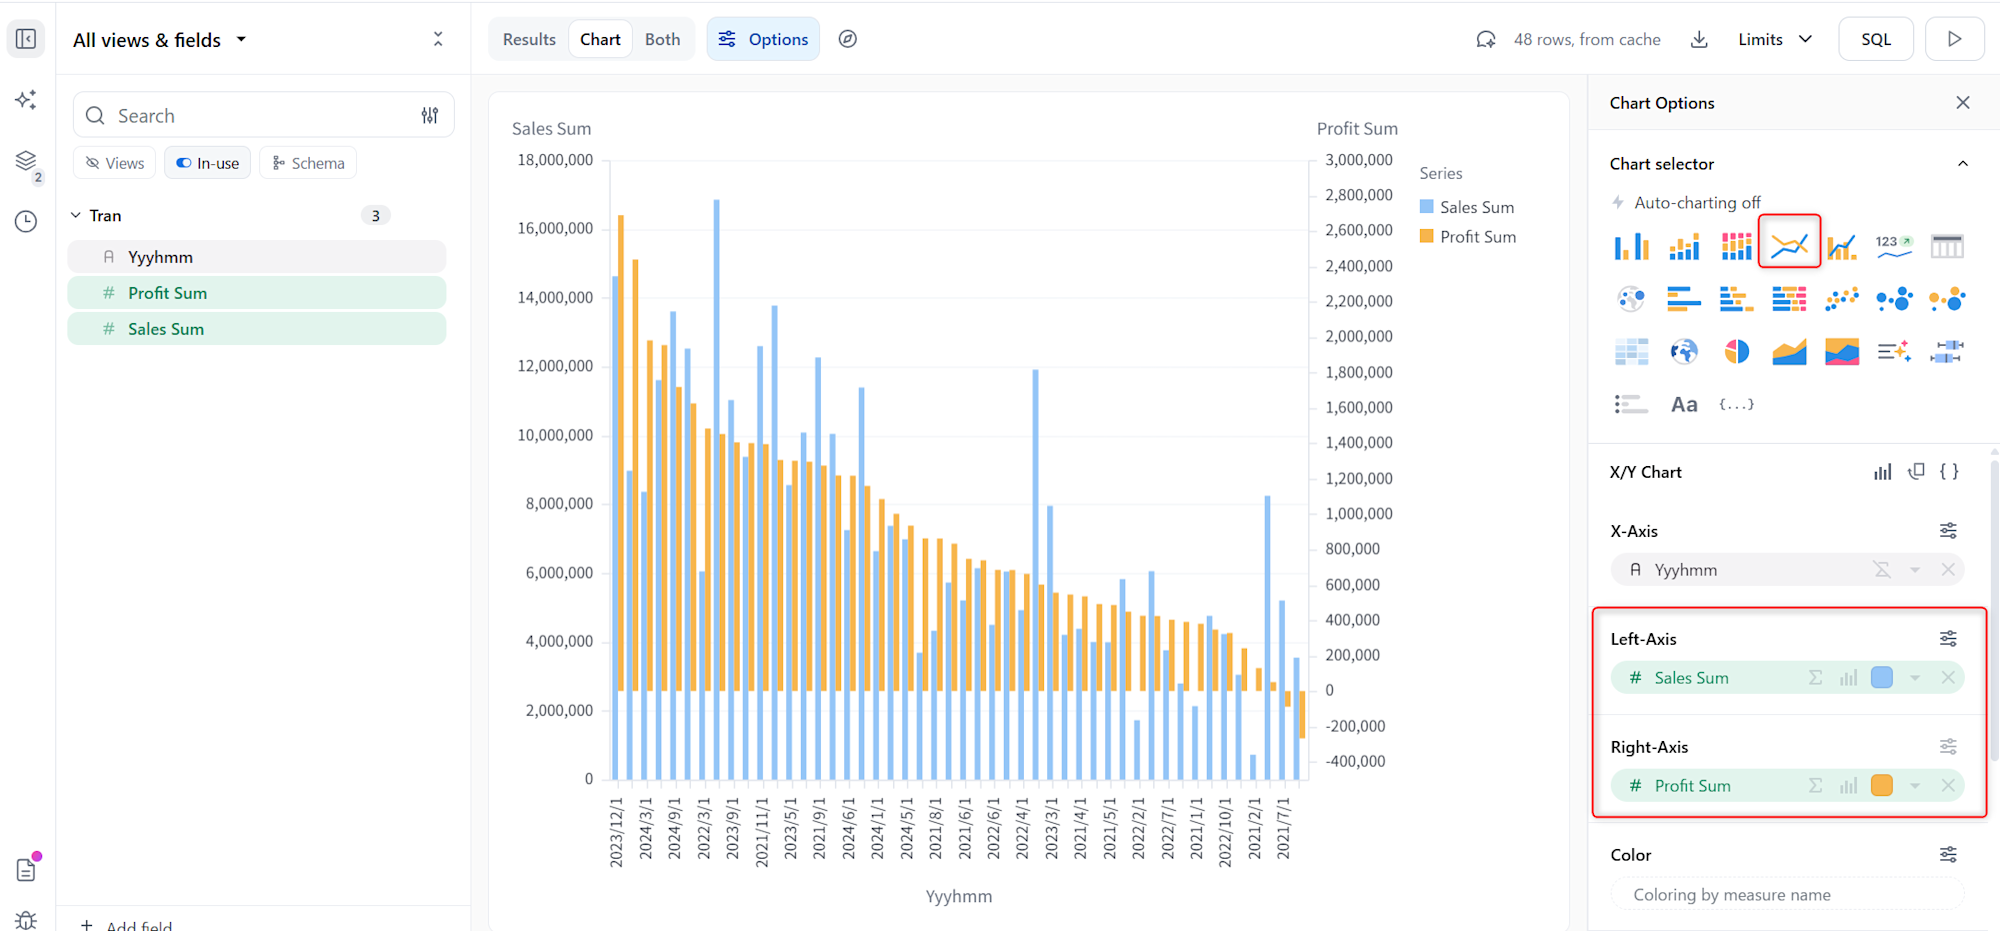The image size is (2000, 931).
Task: Switch to the Both tab
Action: pyautogui.click(x=662, y=39)
